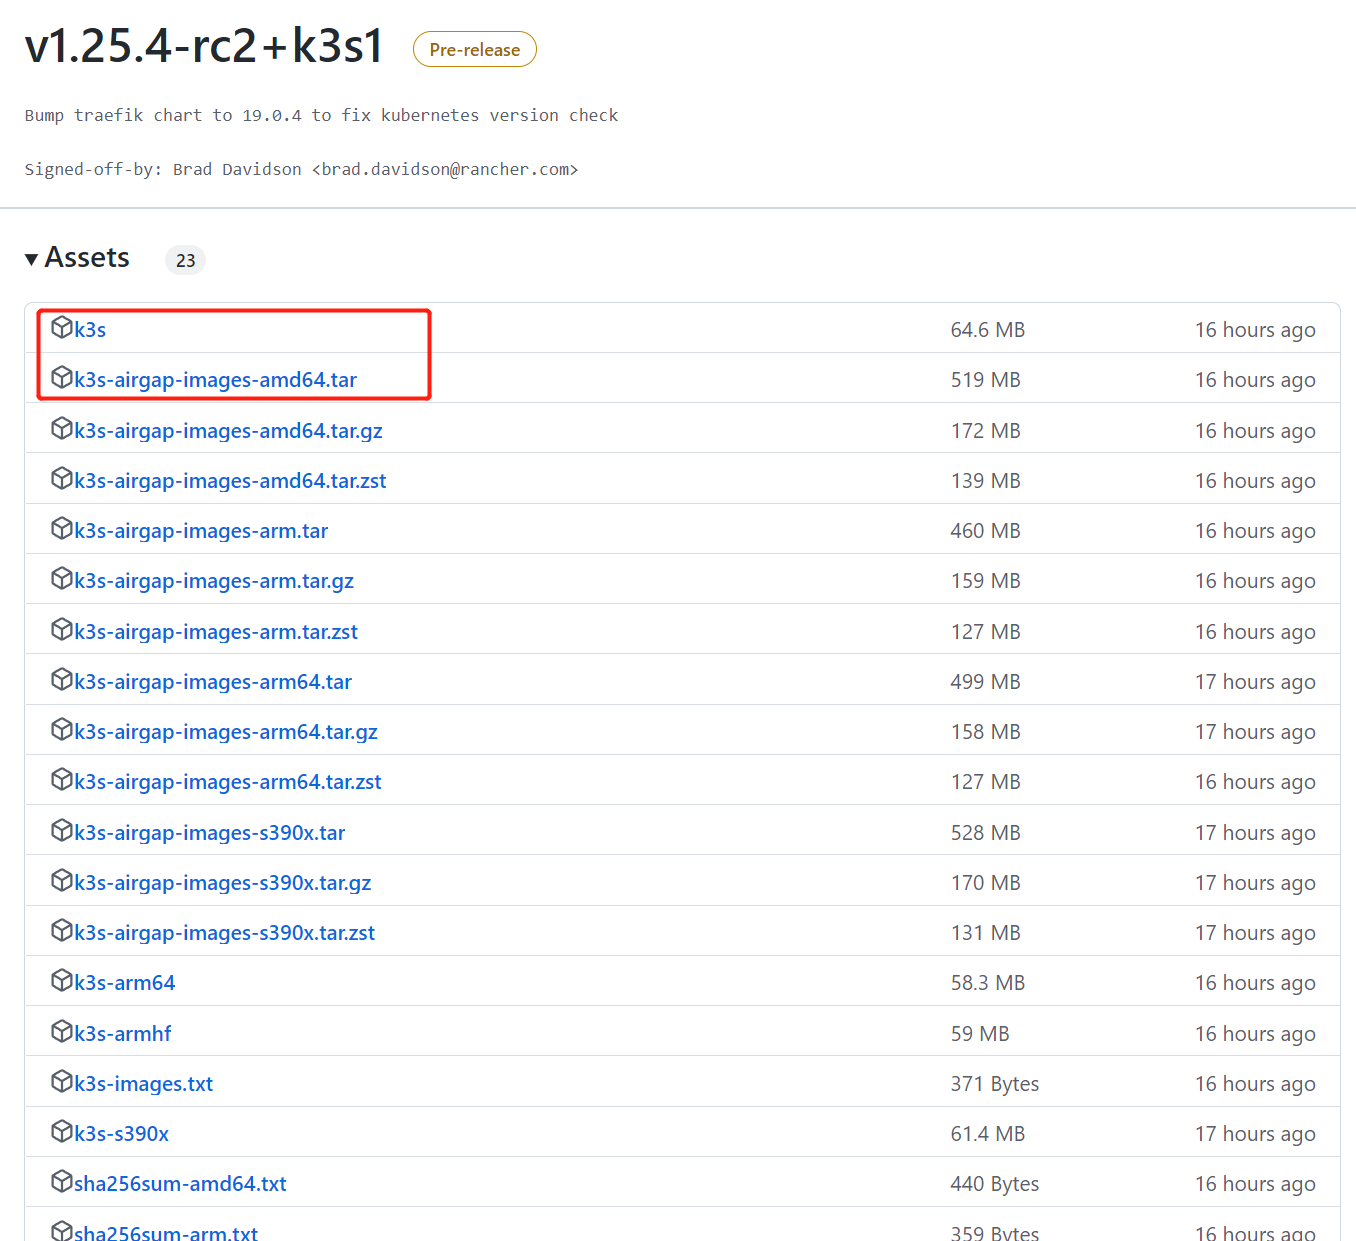Click the 499 MB size value
1356x1241 pixels.
coord(986,682)
